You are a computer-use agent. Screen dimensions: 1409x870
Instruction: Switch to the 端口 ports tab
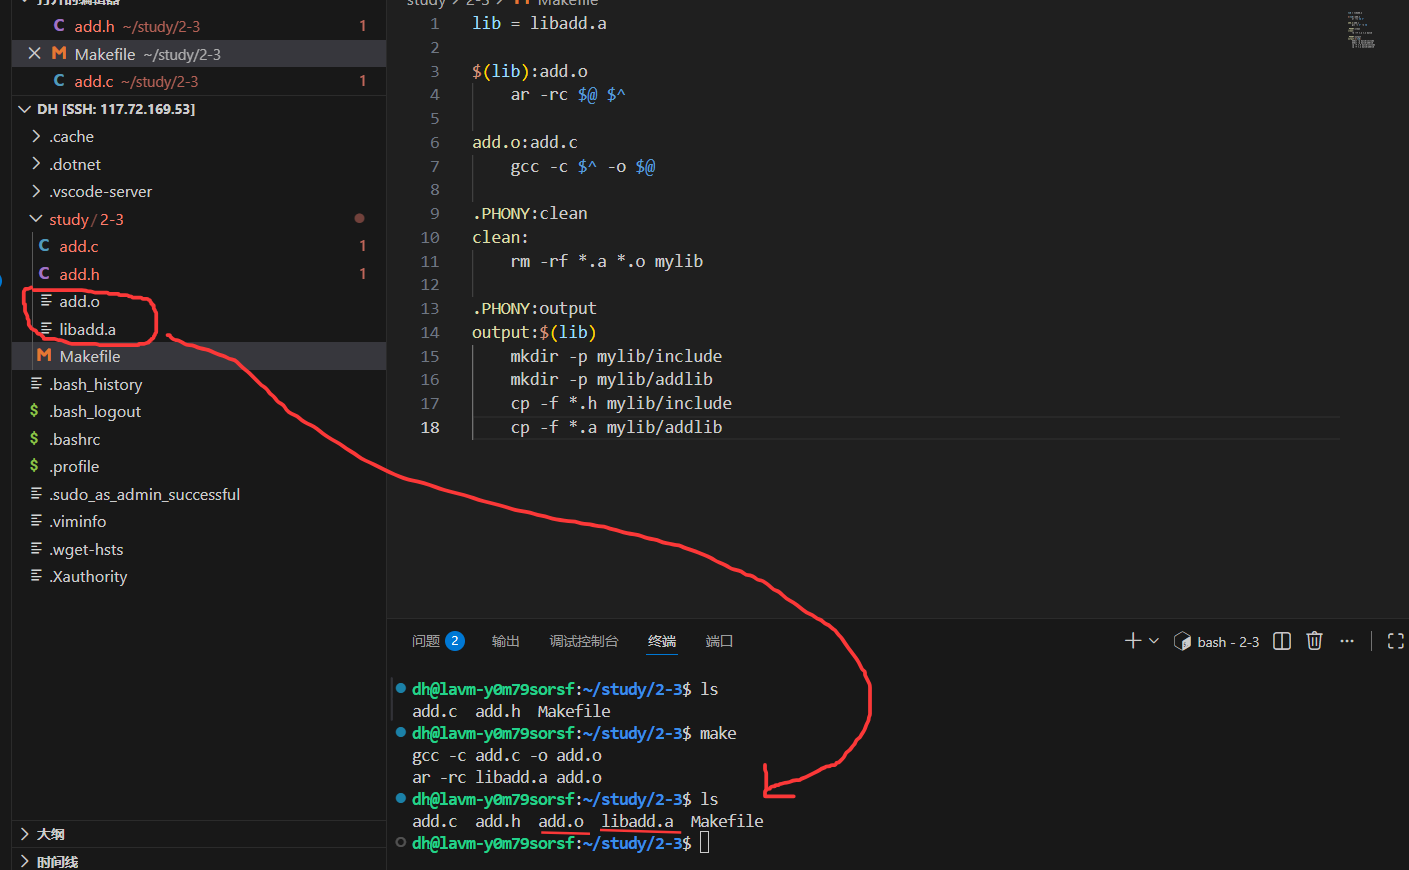(x=720, y=641)
